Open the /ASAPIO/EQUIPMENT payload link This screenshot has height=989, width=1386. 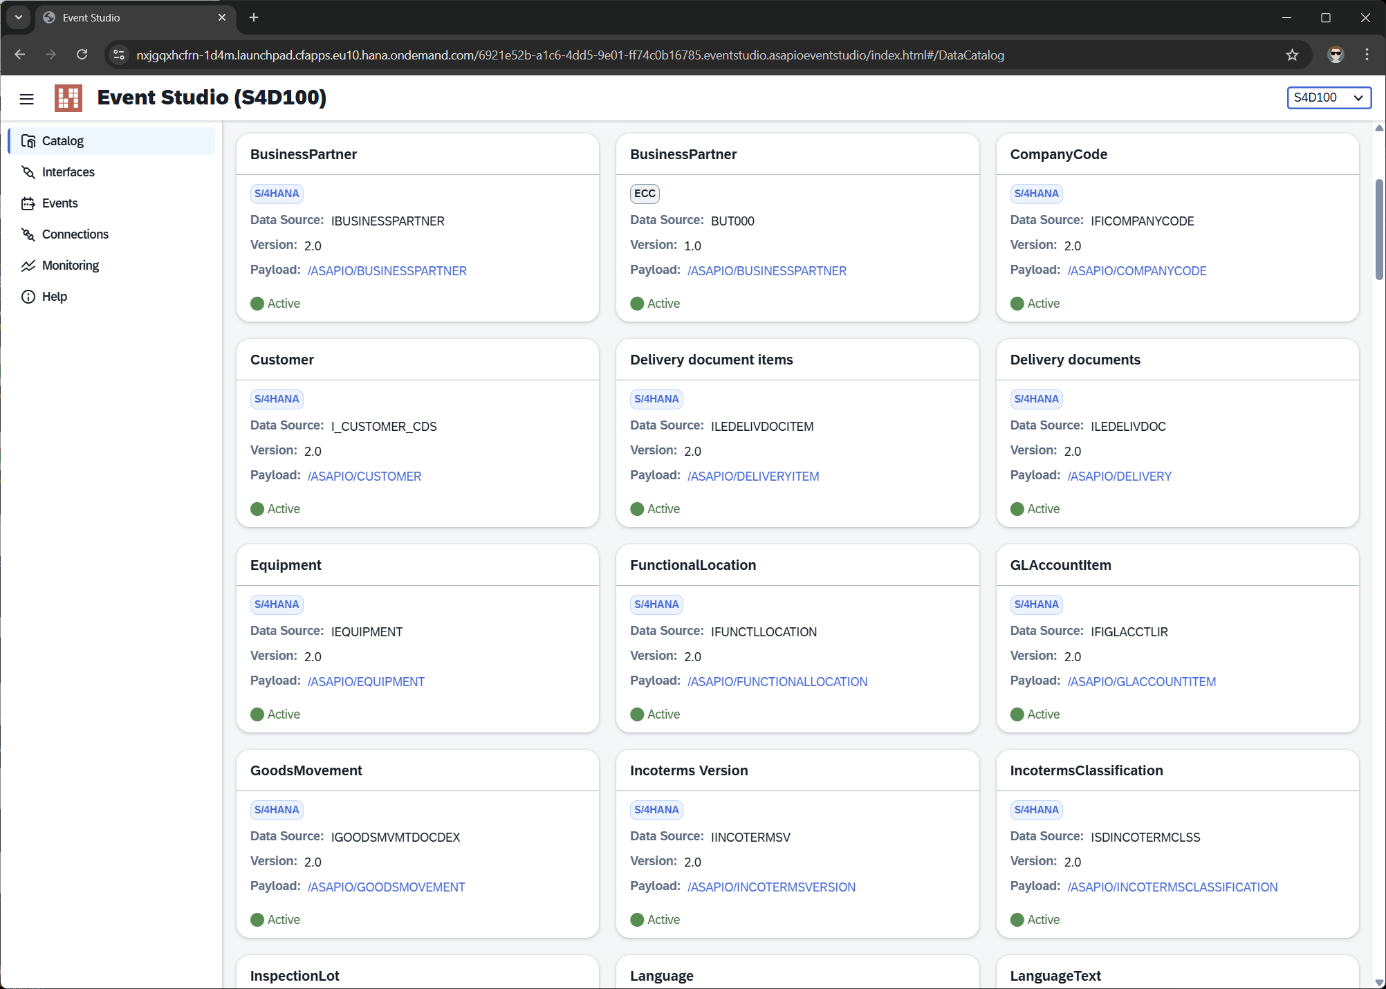pyautogui.click(x=366, y=682)
